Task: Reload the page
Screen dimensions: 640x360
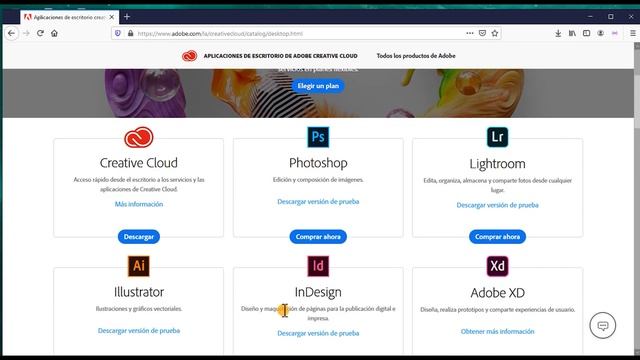Action: tap(40, 33)
